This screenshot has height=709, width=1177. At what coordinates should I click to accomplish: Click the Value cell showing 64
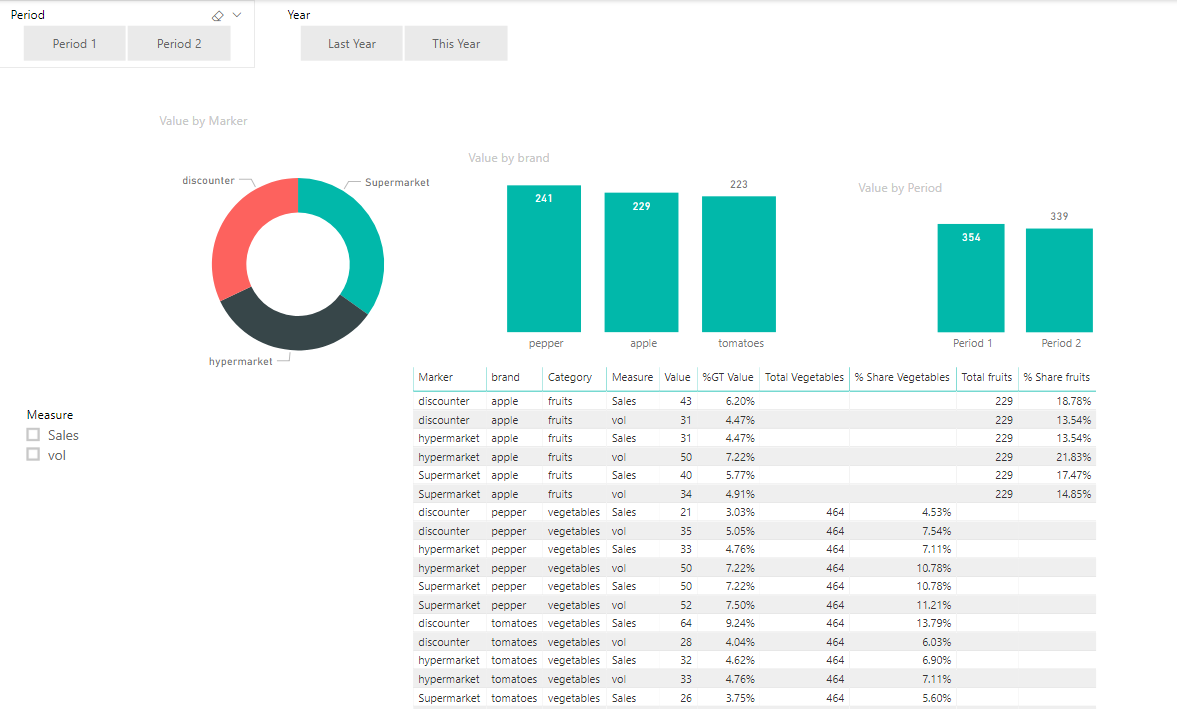coord(686,623)
